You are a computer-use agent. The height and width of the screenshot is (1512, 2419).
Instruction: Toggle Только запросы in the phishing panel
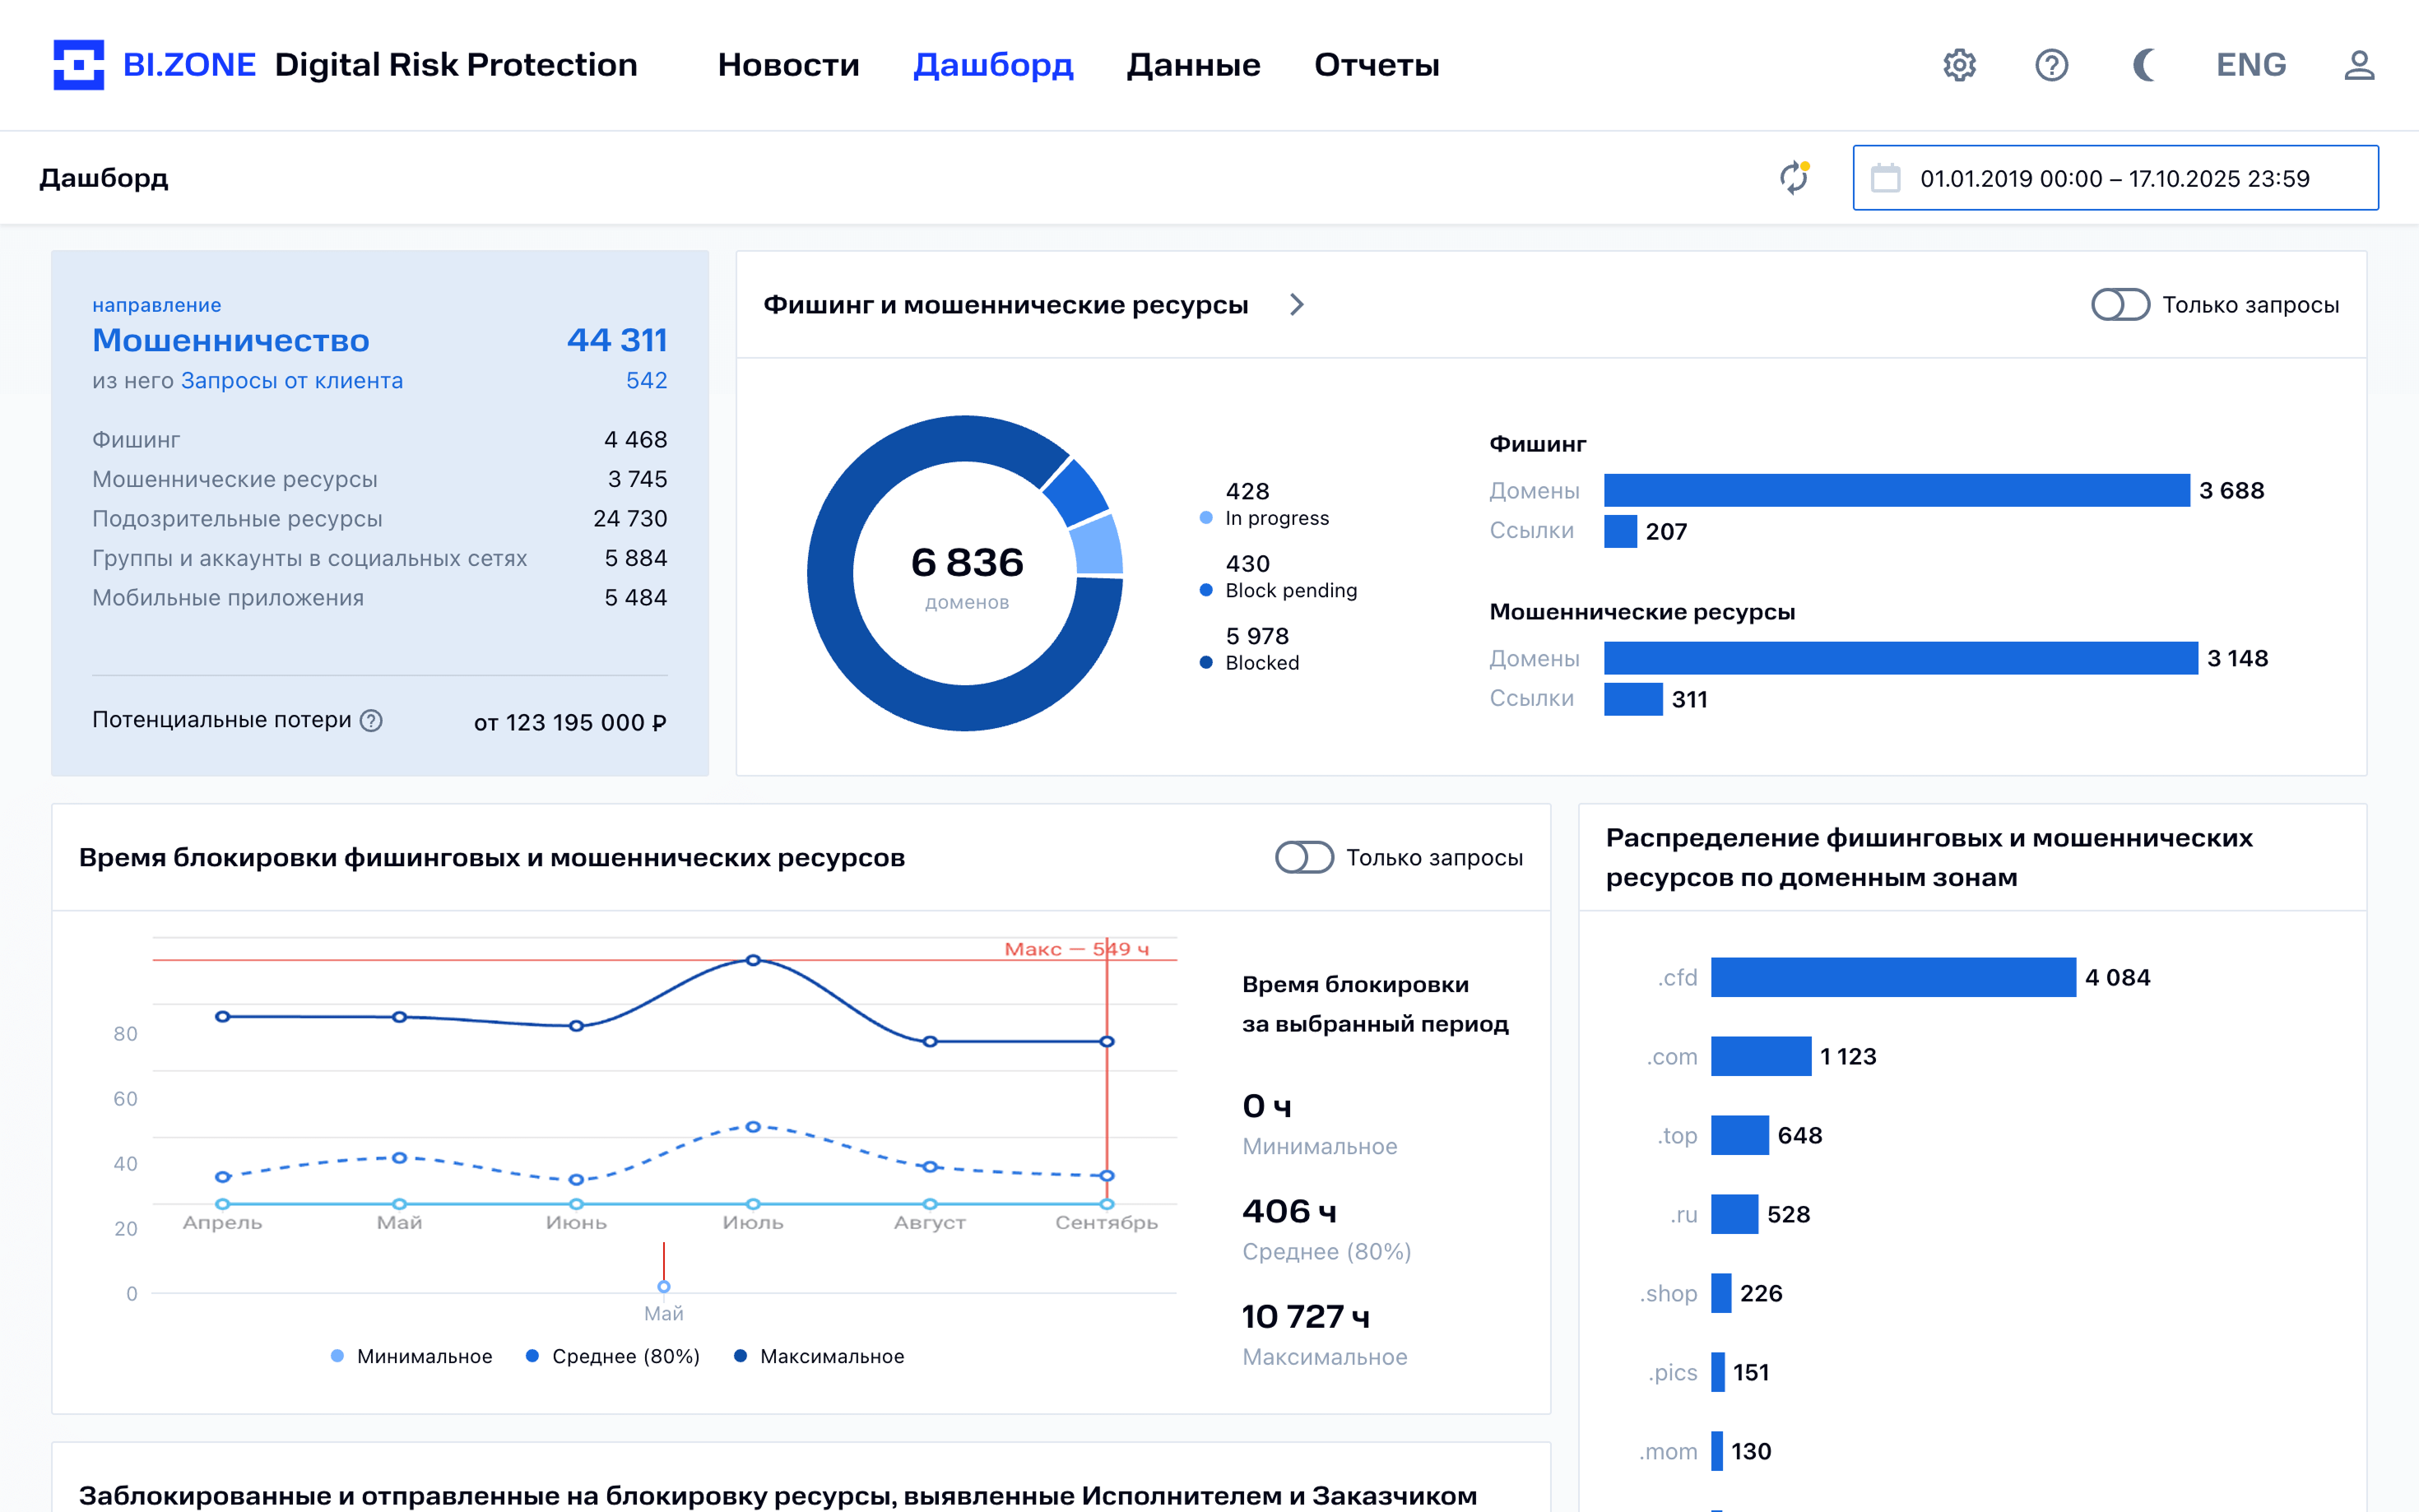[2120, 304]
